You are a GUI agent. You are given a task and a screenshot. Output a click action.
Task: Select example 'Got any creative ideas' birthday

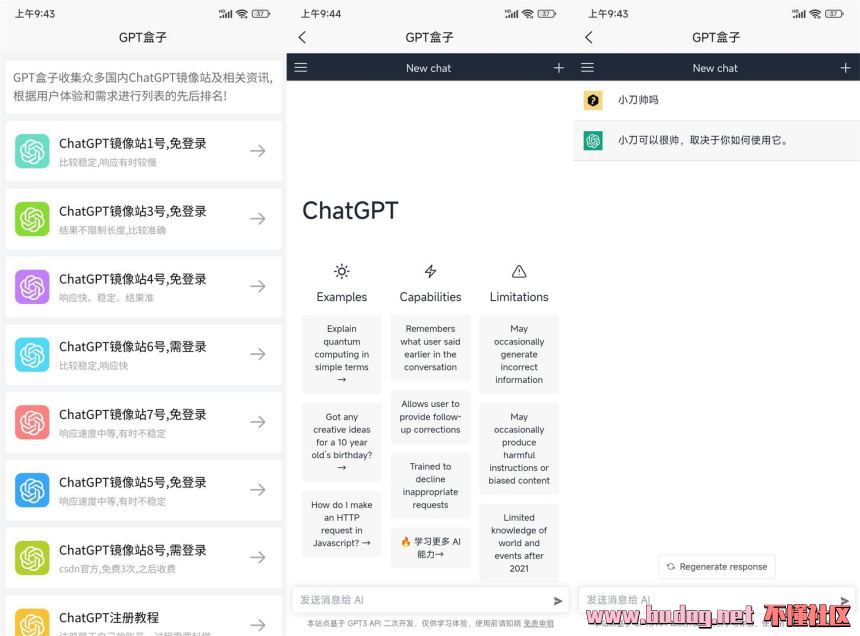[342, 442]
